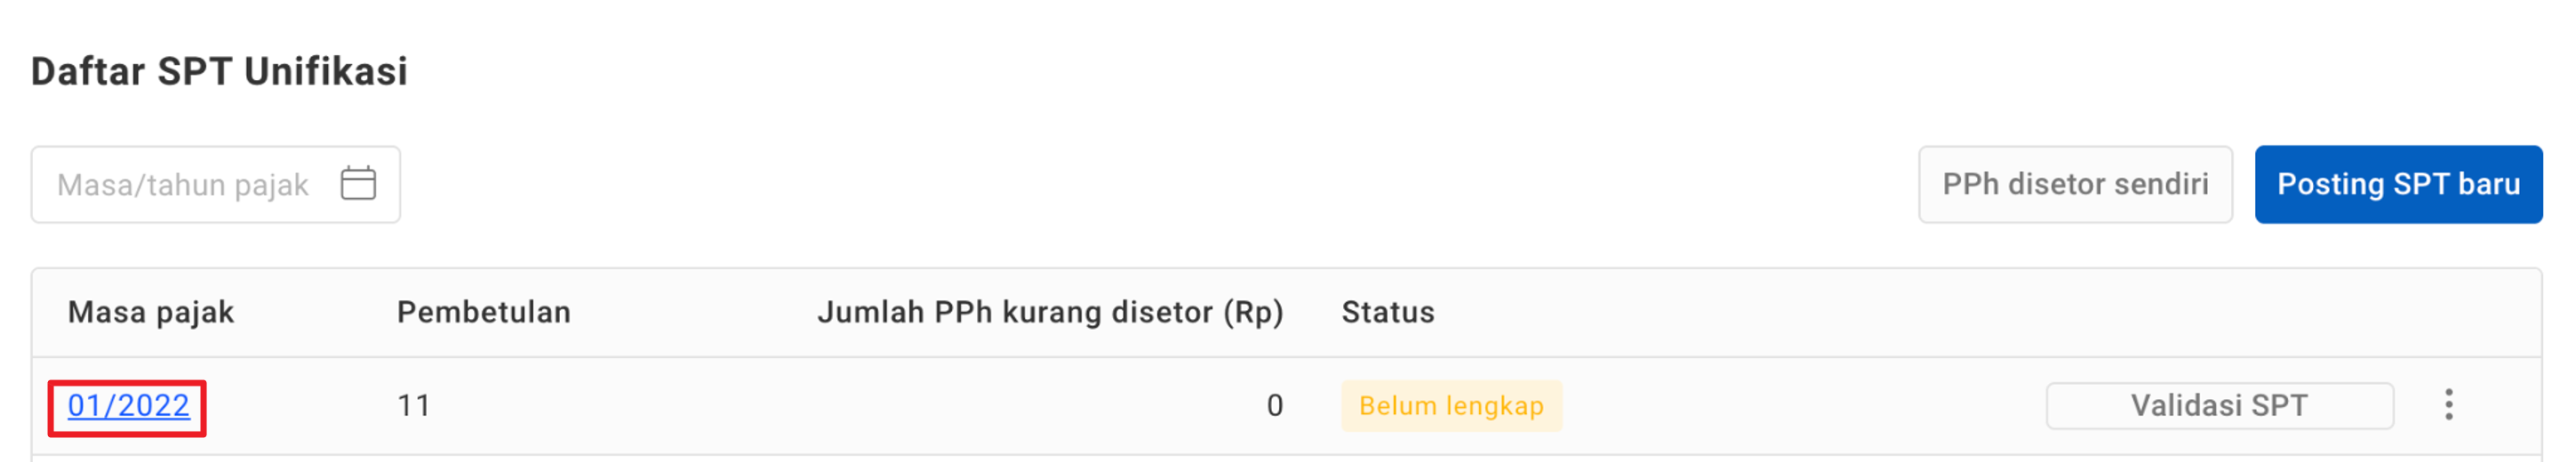Click the Posting SPT baru button
Screen dimensions: 2576x462
coord(2398,185)
